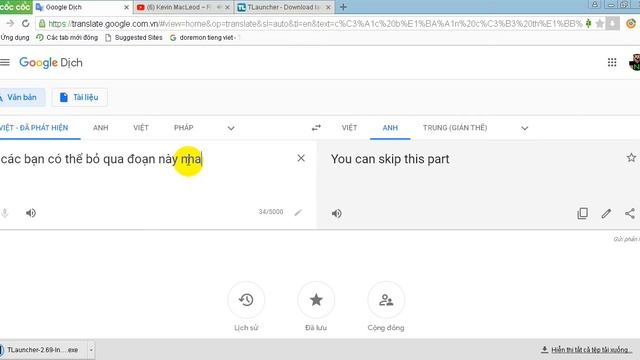Bookmark this page with the star
The width and height of the screenshot is (640, 360).
tap(600, 24)
